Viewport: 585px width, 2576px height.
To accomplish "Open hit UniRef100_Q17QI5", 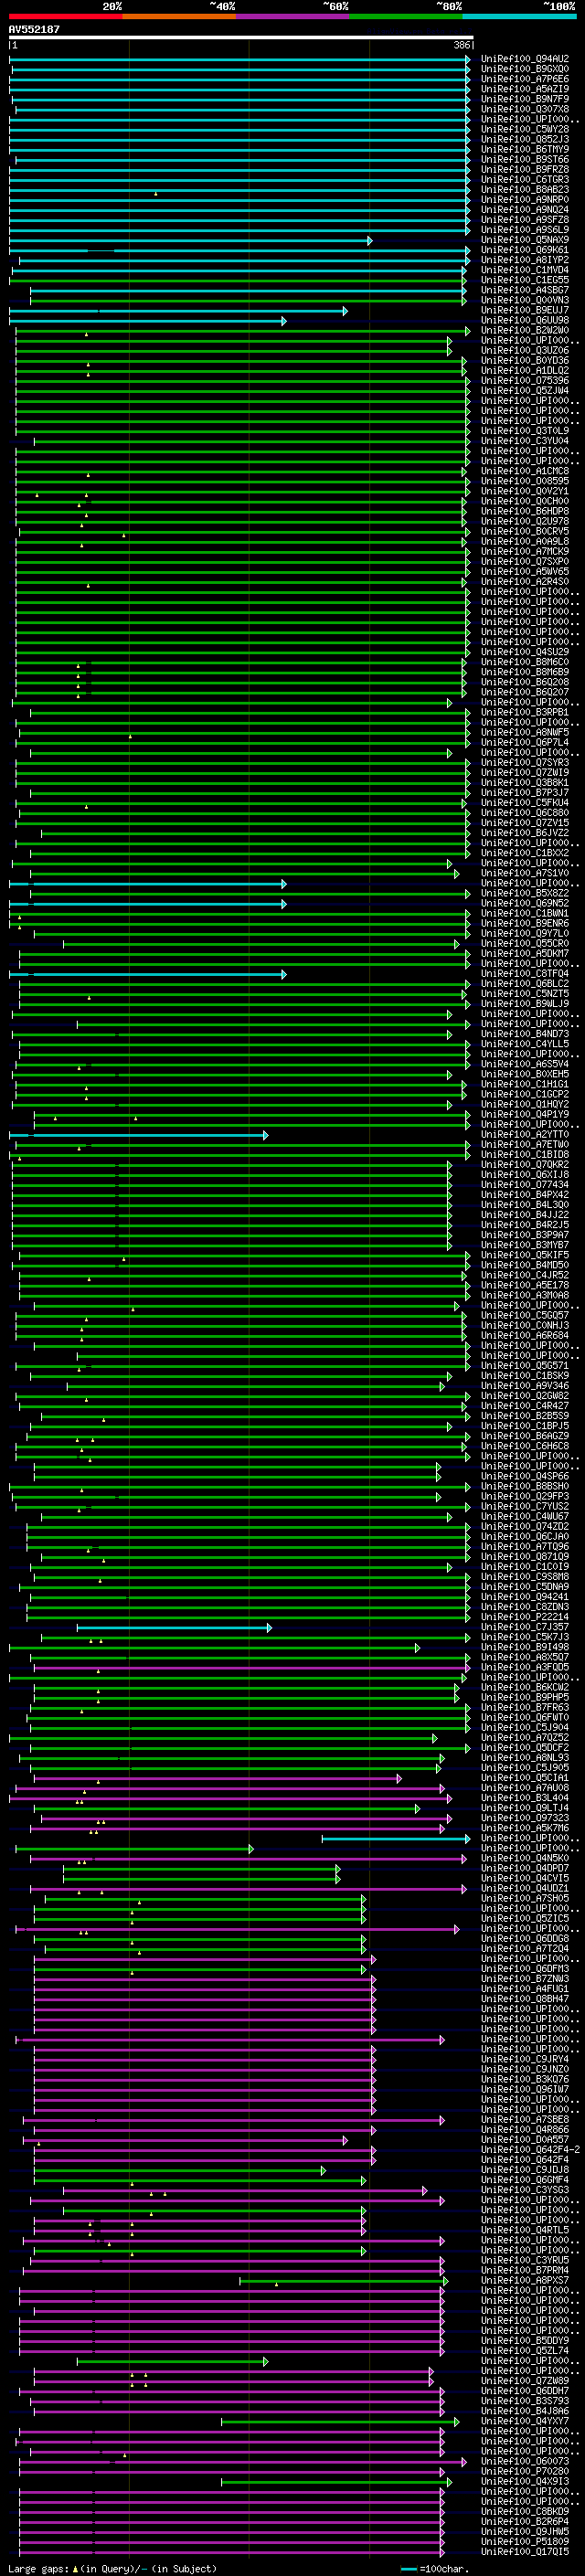I will tap(525, 2551).
